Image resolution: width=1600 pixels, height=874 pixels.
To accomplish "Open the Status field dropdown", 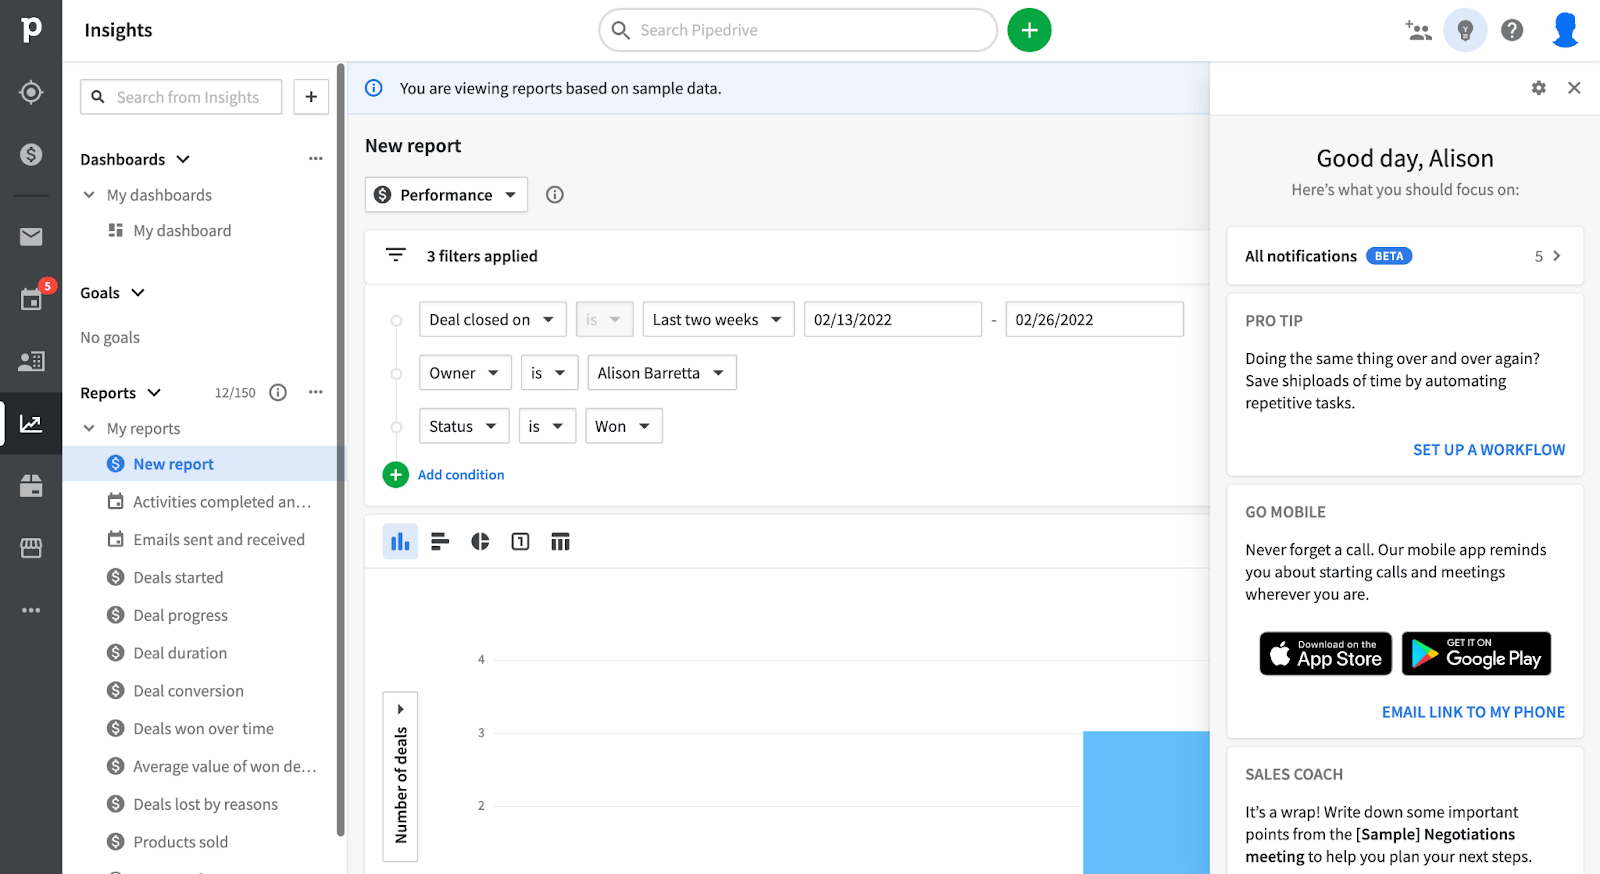I will [x=464, y=426].
